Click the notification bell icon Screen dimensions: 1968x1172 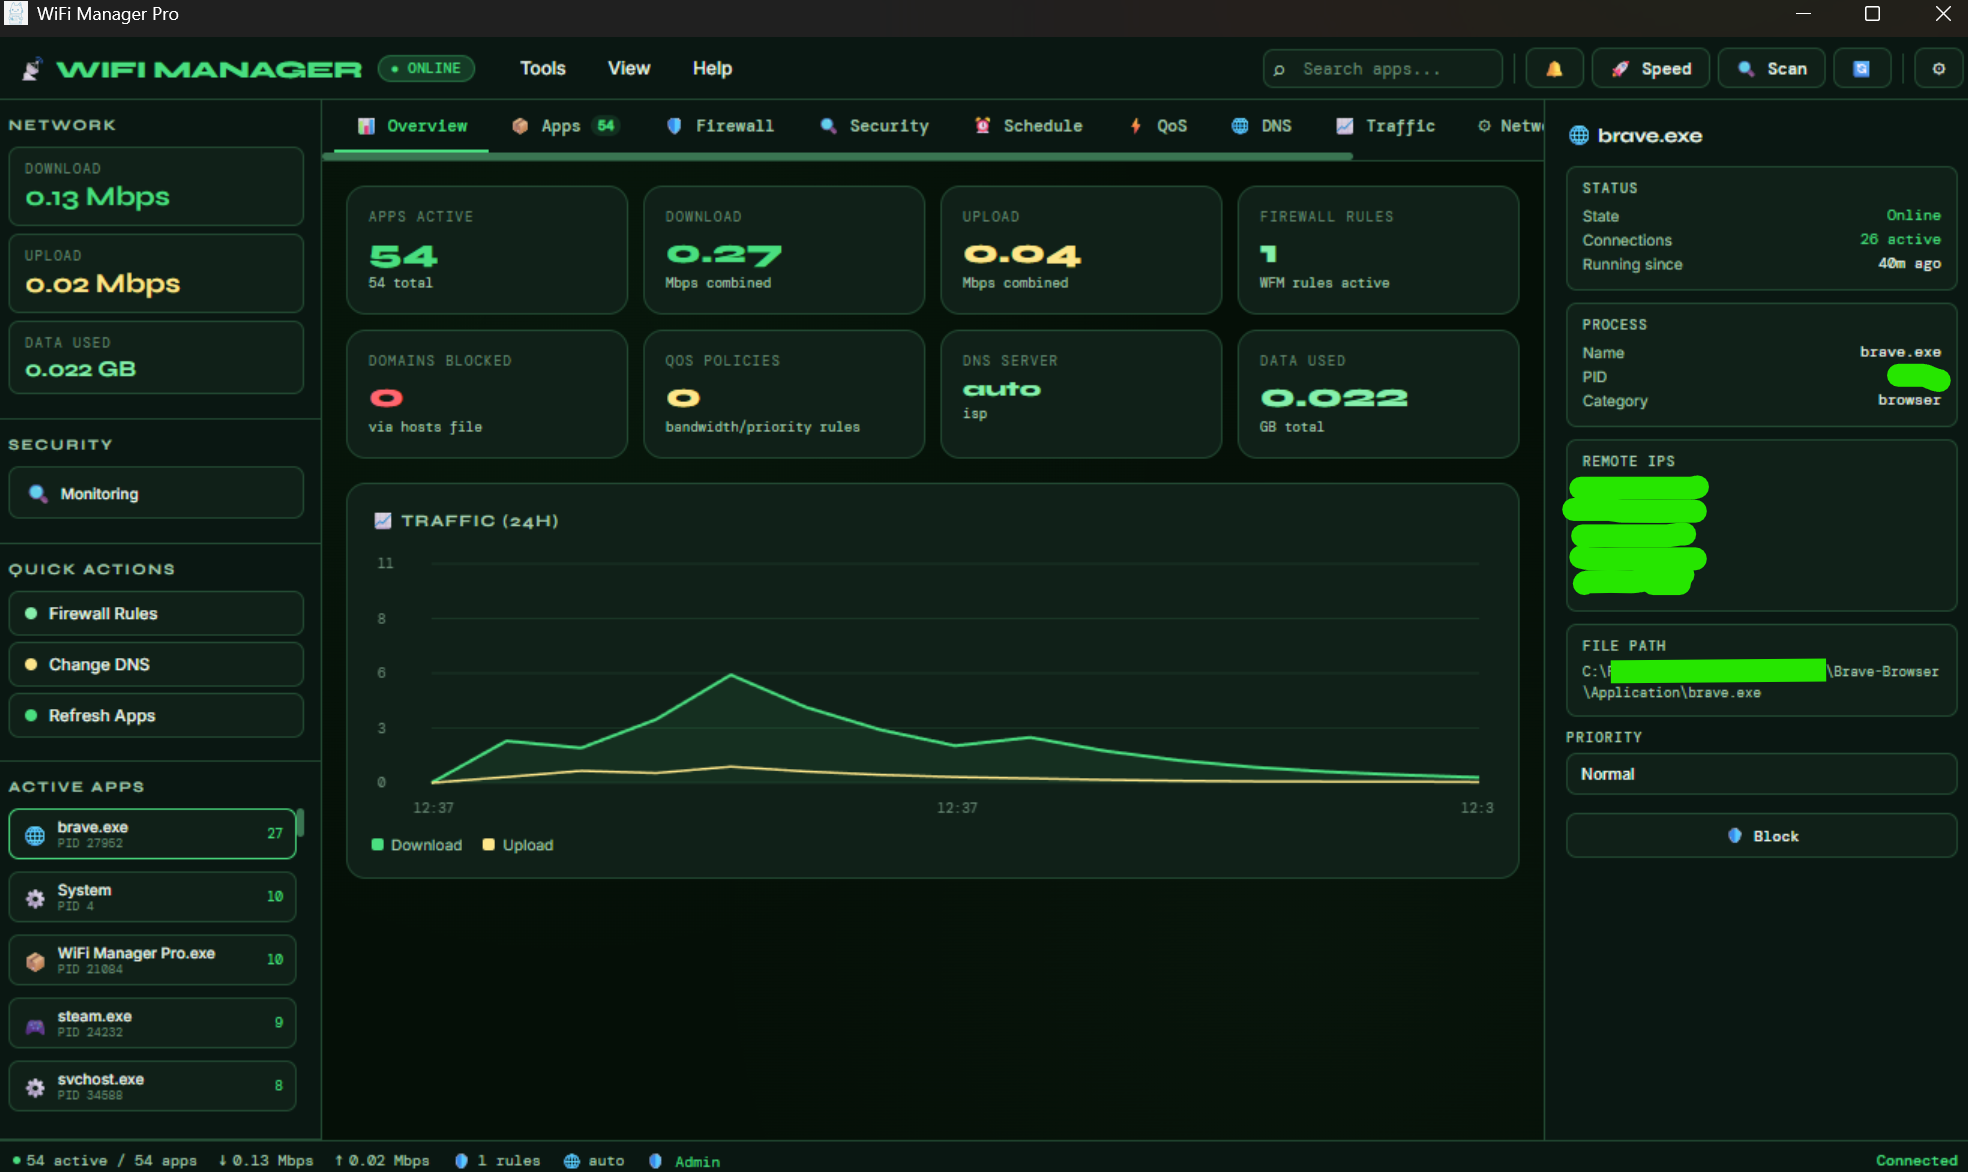pos(1553,69)
